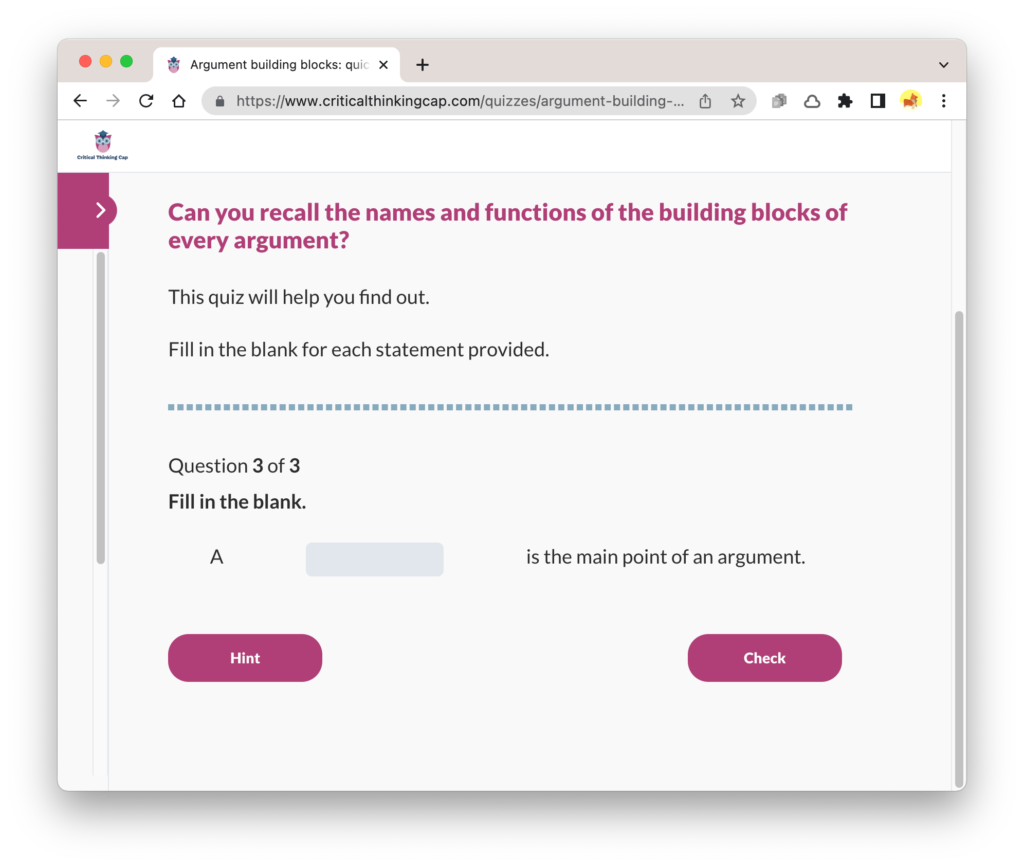Toggle the browser side panel icon
The image size is (1024, 867).
tap(878, 101)
